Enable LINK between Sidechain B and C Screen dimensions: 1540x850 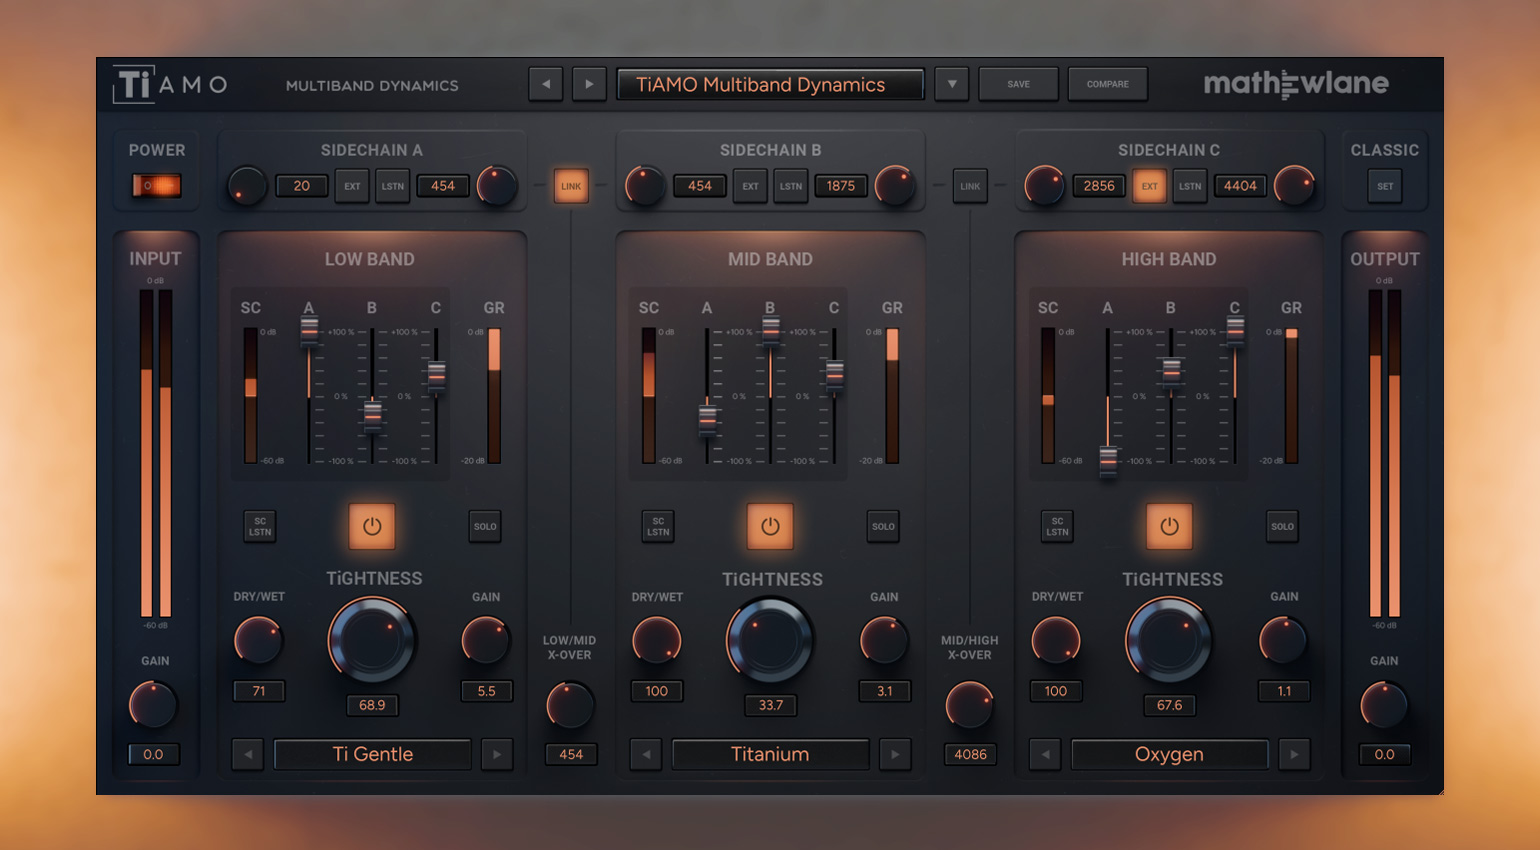(x=969, y=185)
